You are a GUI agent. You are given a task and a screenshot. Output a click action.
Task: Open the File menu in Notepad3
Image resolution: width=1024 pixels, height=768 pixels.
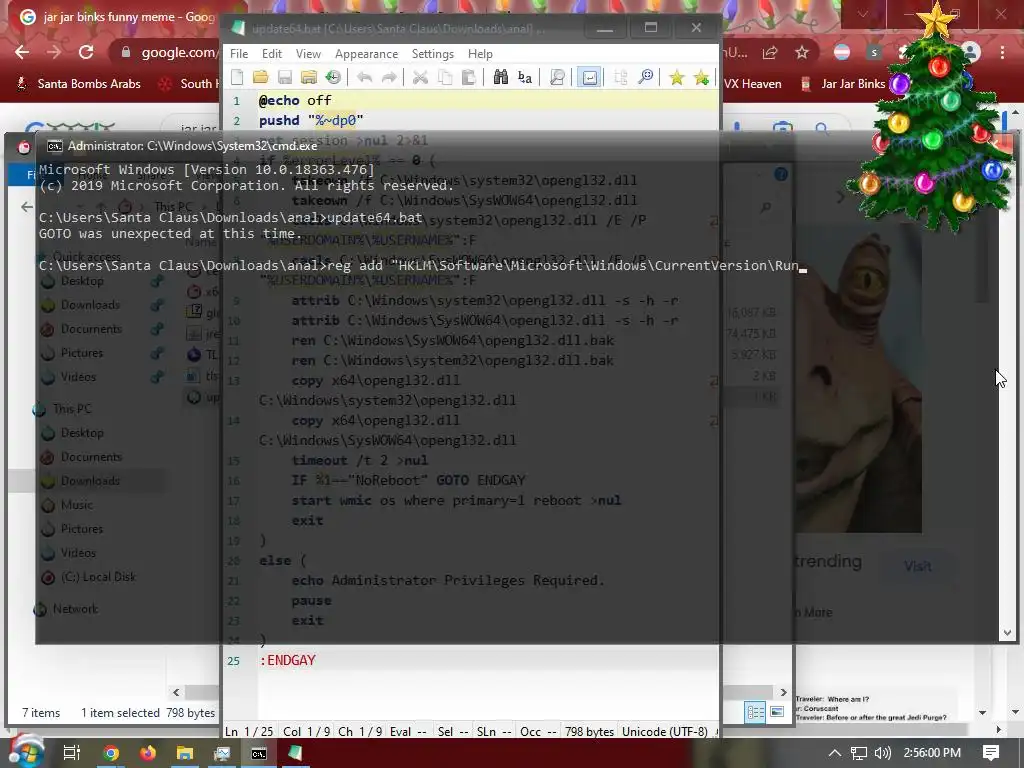(239, 54)
